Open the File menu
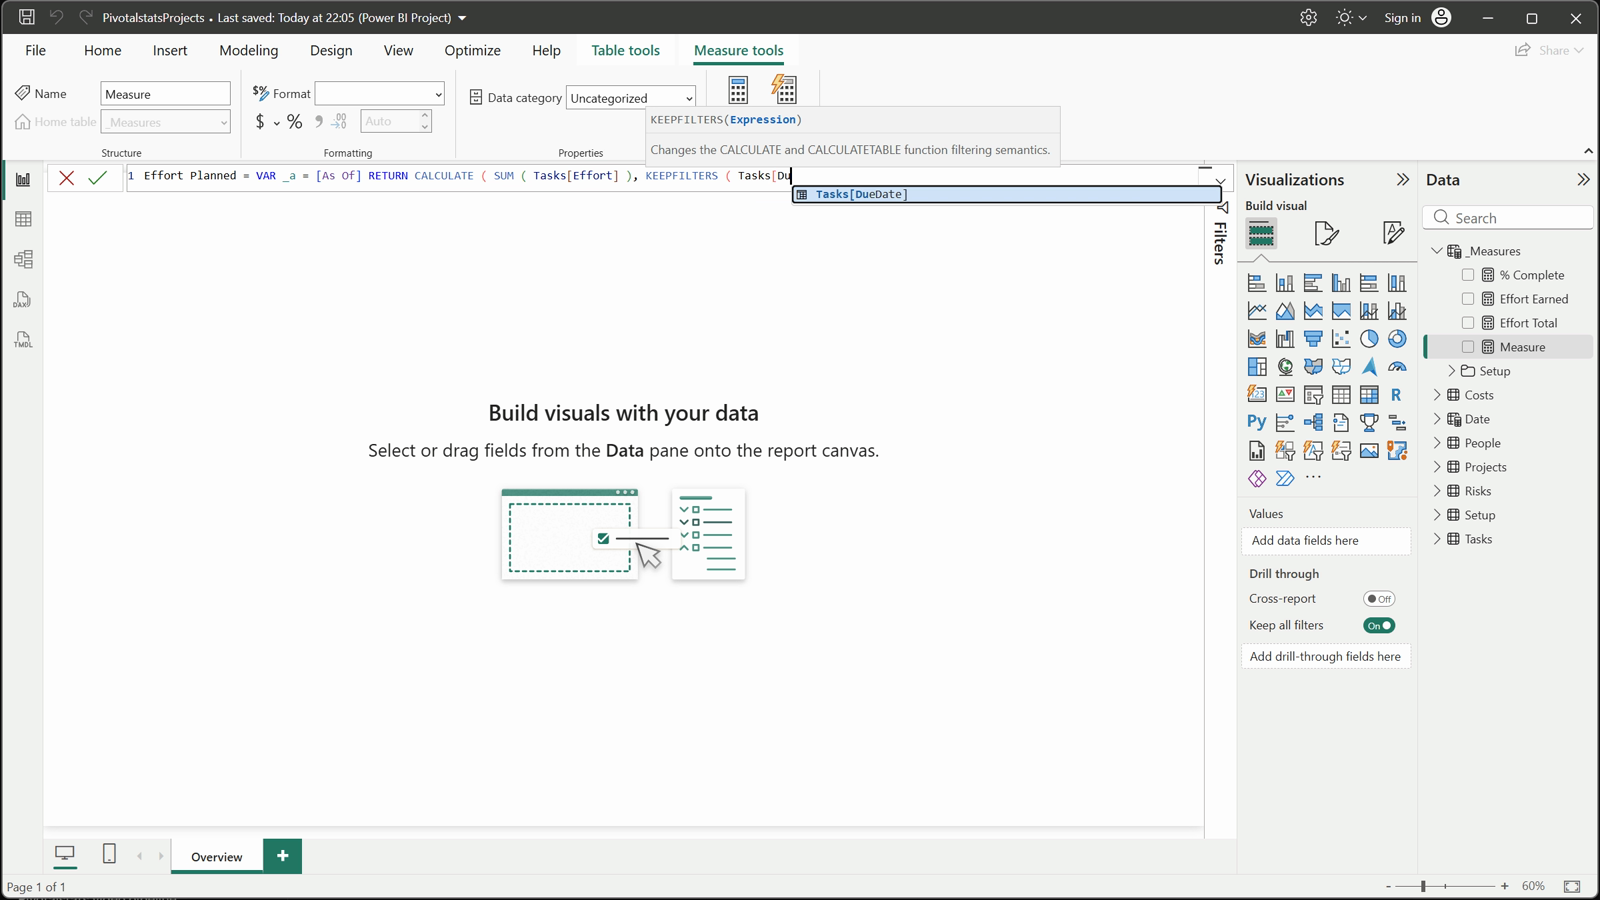The image size is (1600, 900). click(x=36, y=50)
